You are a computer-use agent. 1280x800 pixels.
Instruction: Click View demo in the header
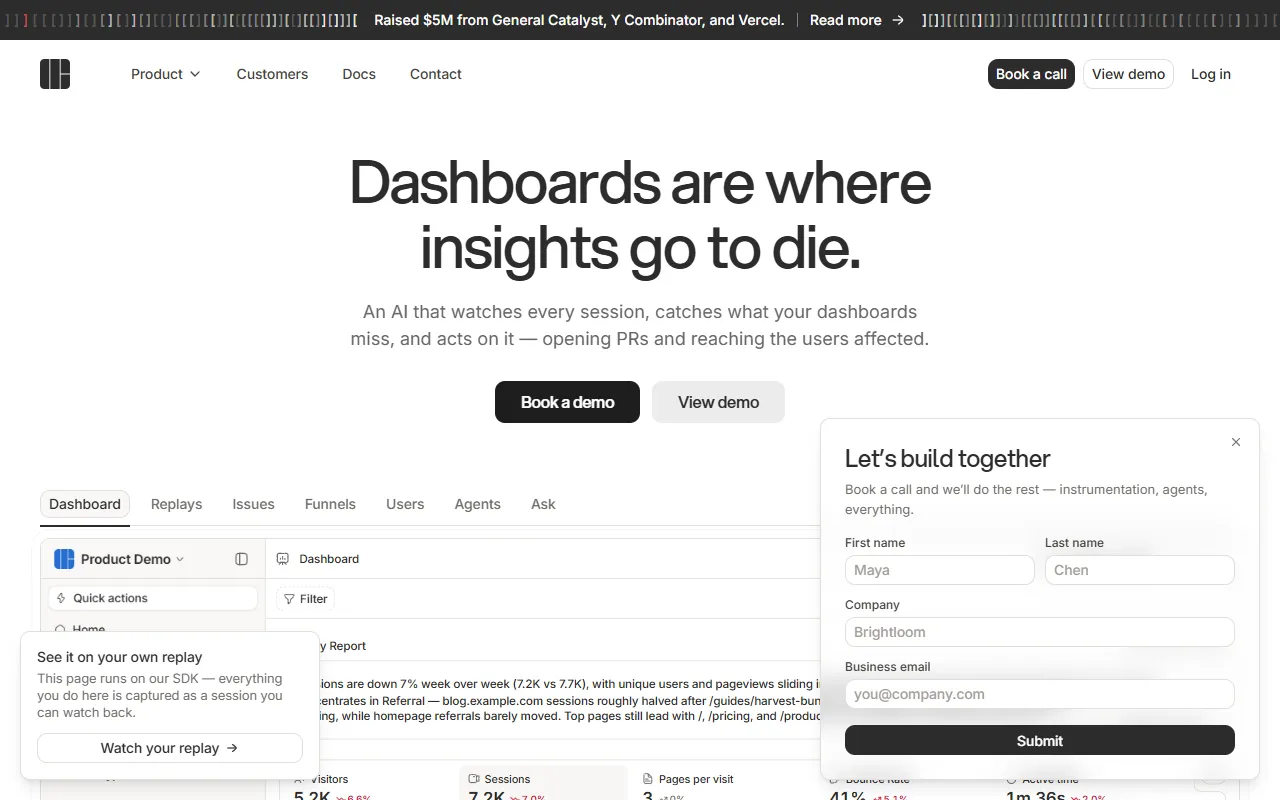coord(1128,74)
